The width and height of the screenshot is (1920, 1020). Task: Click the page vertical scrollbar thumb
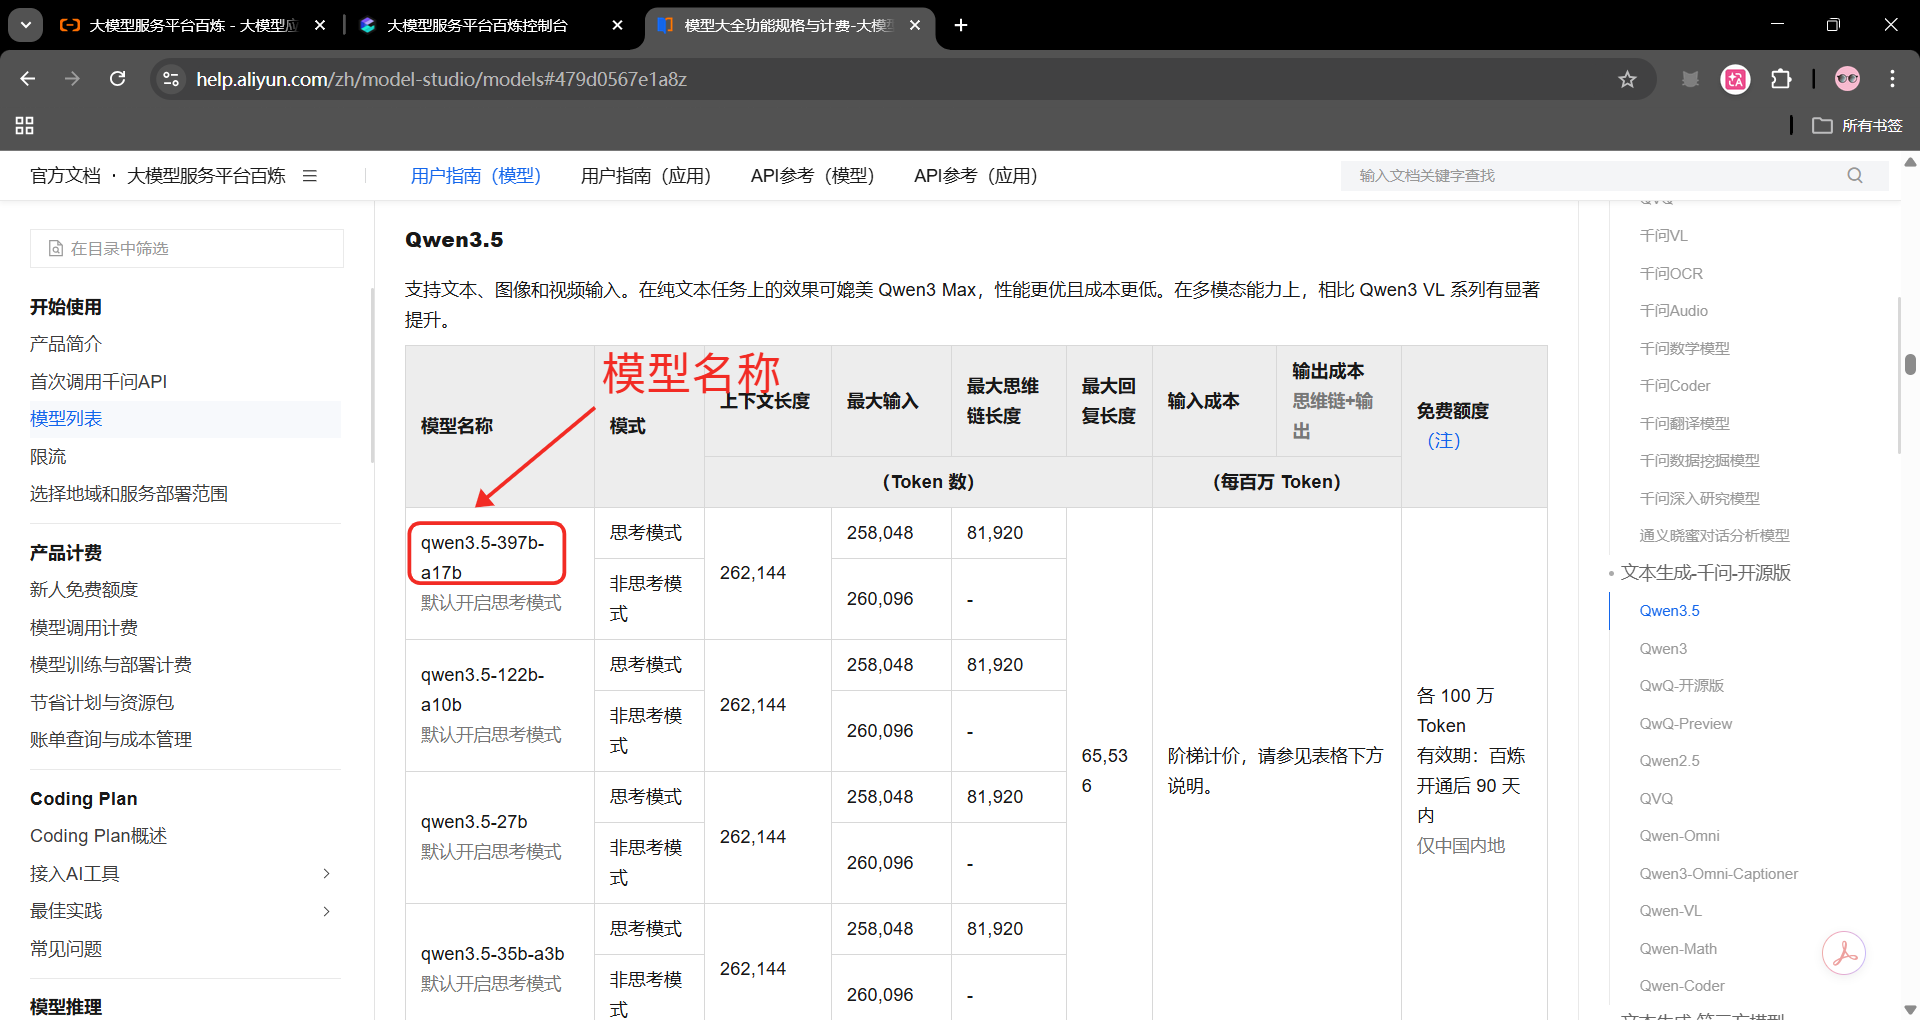pos(1910,364)
